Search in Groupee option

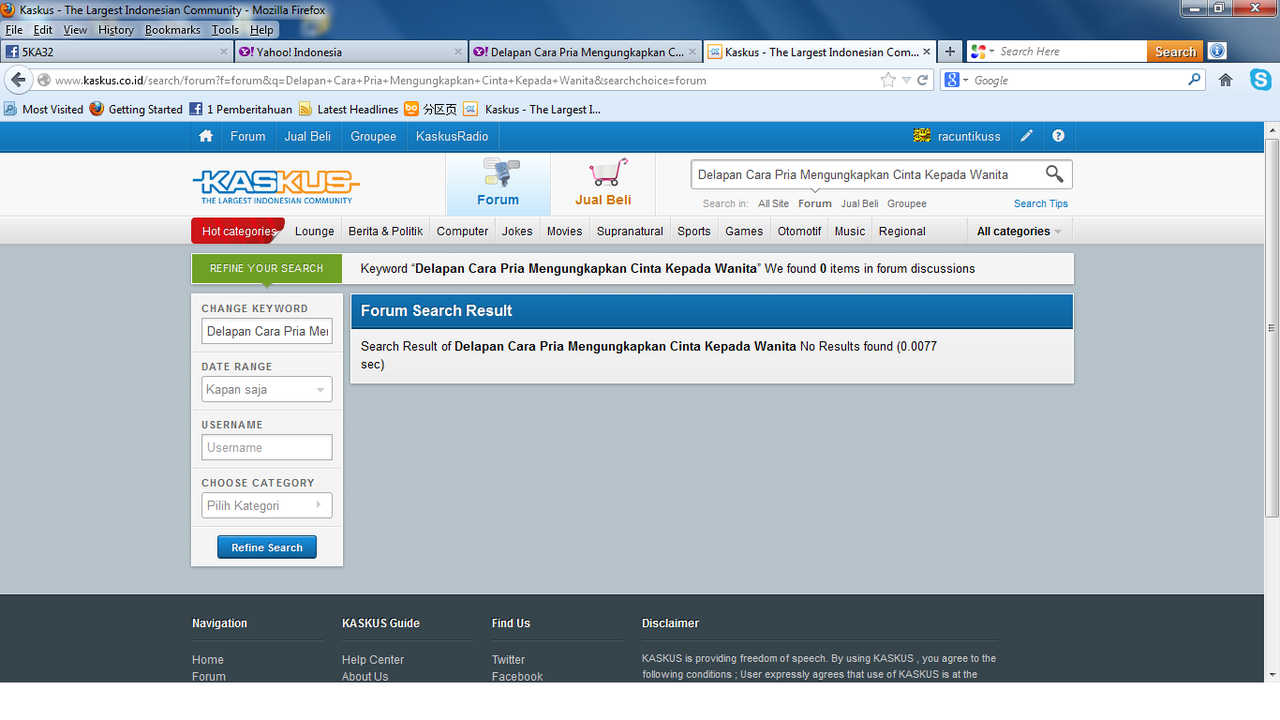[907, 204]
